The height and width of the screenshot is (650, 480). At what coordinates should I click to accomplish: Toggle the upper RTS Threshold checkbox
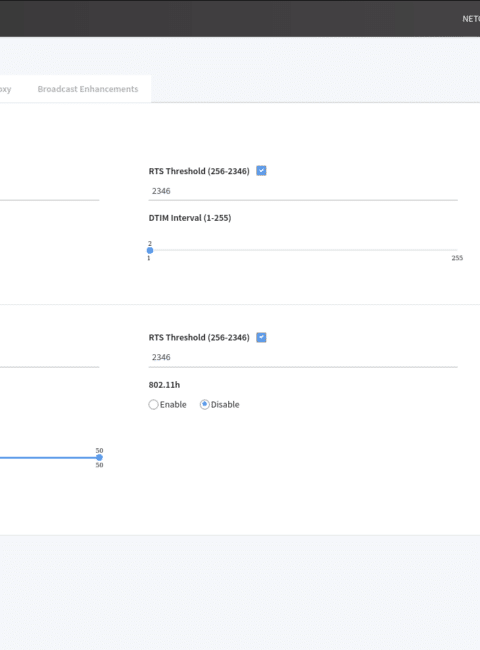tap(261, 171)
